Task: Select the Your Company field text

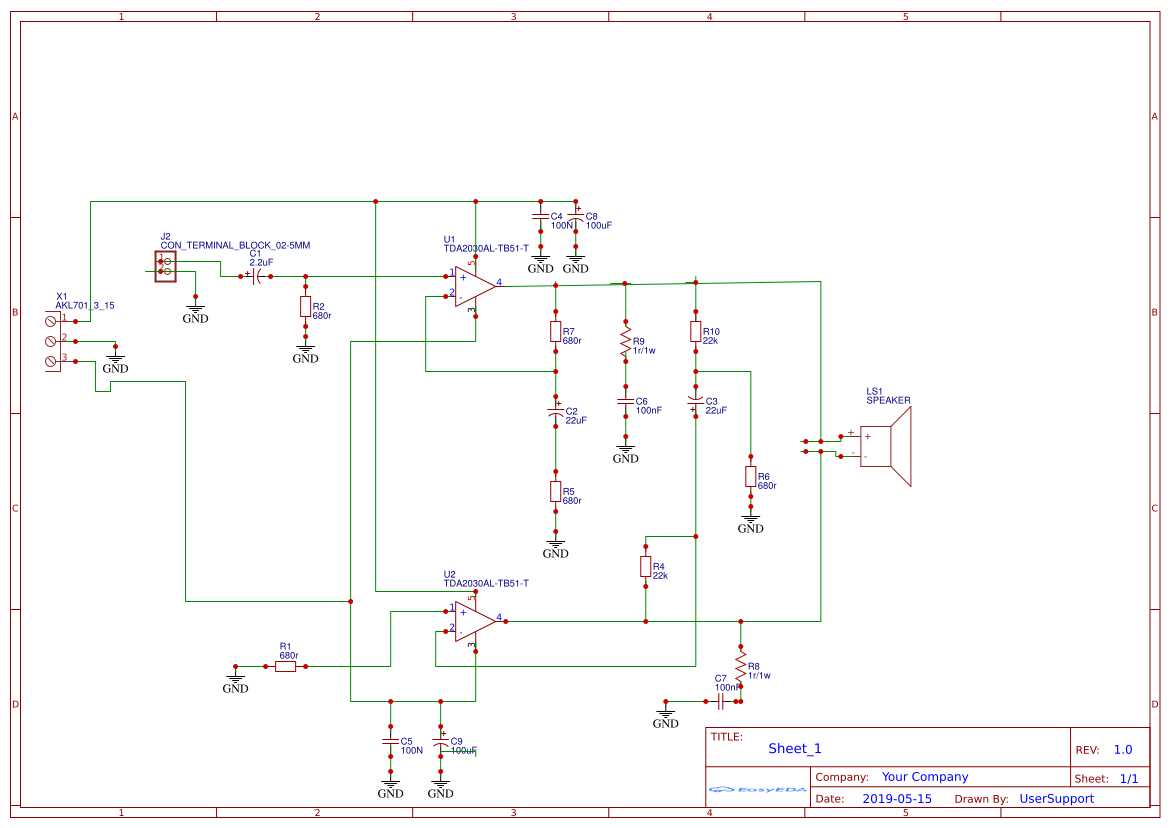Action: tap(925, 777)
